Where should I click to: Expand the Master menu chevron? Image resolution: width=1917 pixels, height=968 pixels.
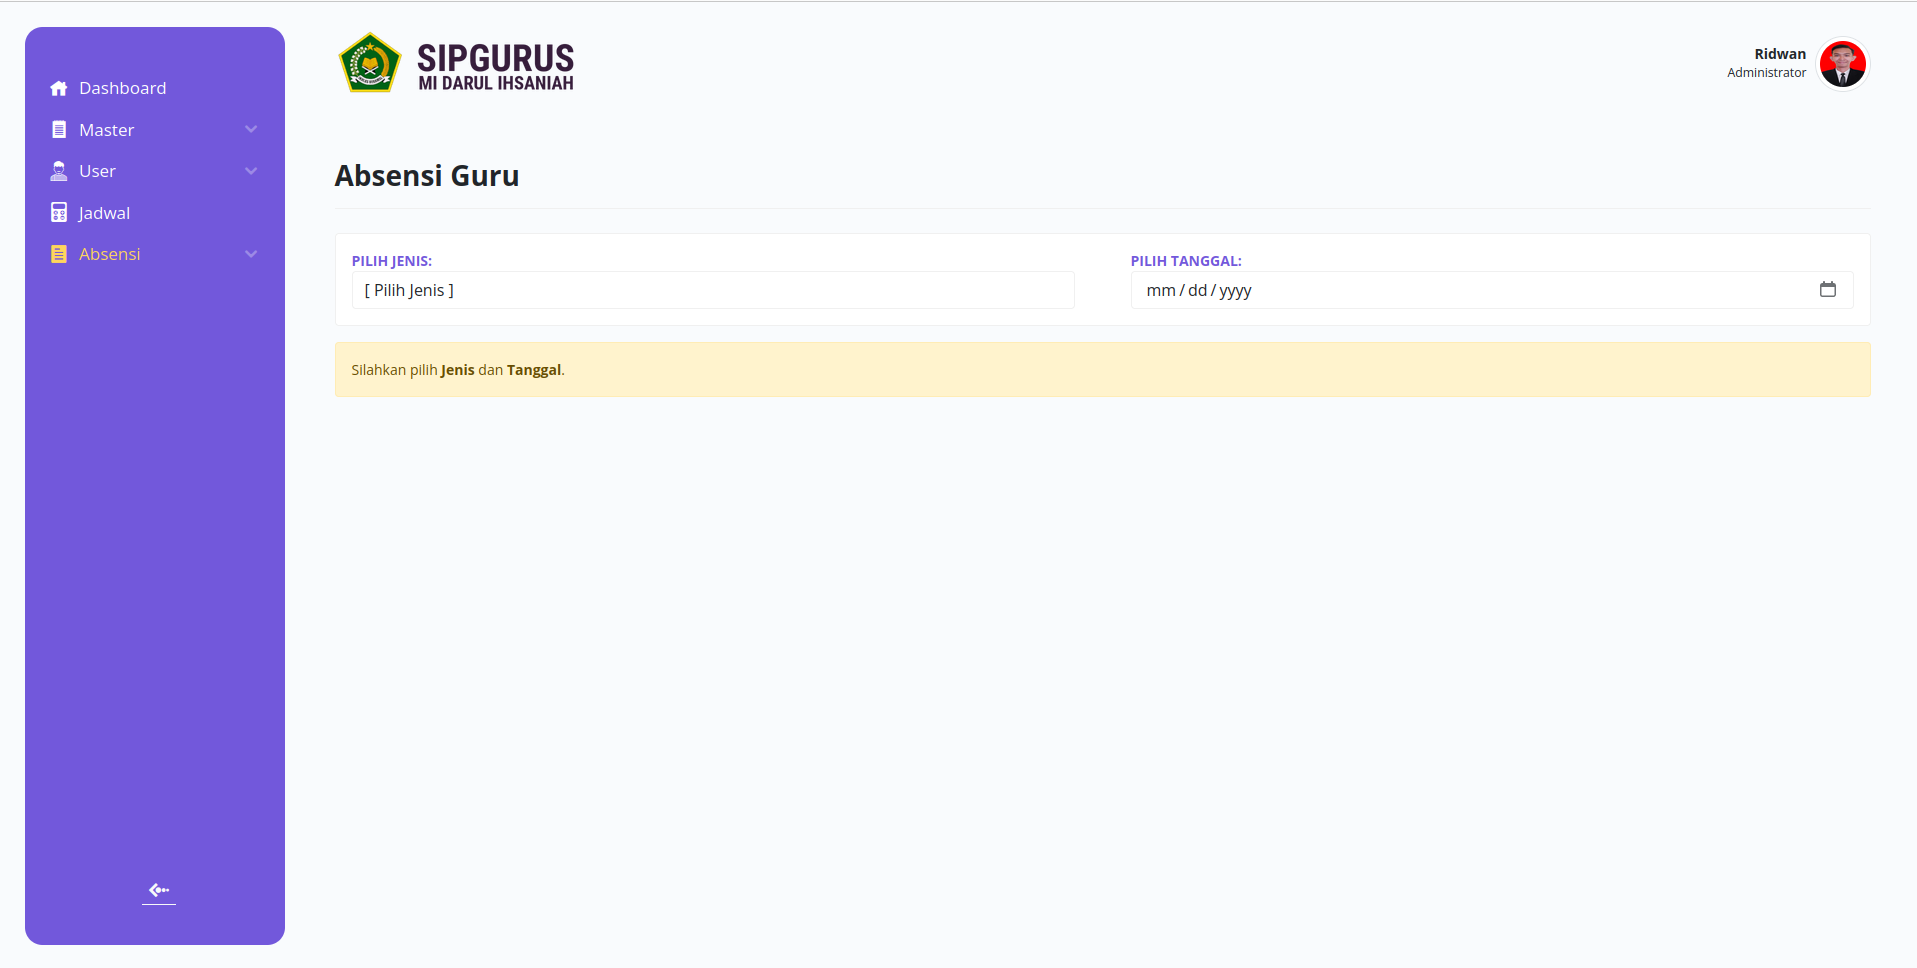[x=251, y=130]
